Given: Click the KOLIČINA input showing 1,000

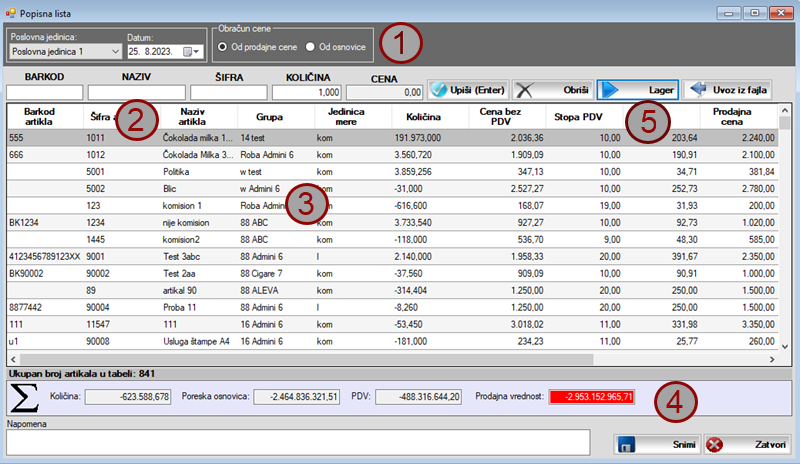Looking at the screenshot, I should click(x=307, y=92).
